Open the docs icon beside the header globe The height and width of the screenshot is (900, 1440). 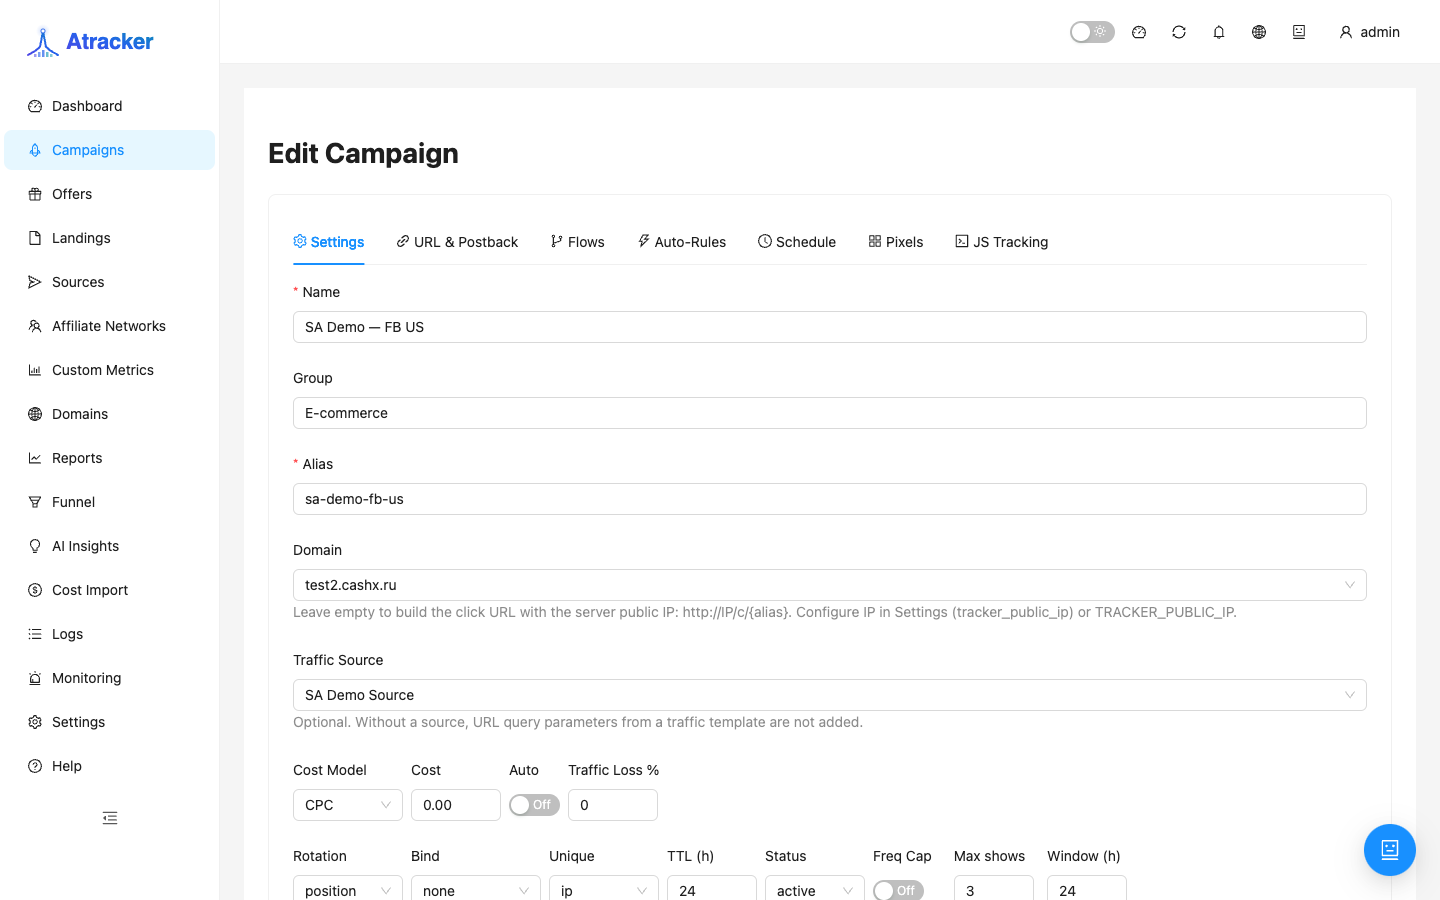1299,32
